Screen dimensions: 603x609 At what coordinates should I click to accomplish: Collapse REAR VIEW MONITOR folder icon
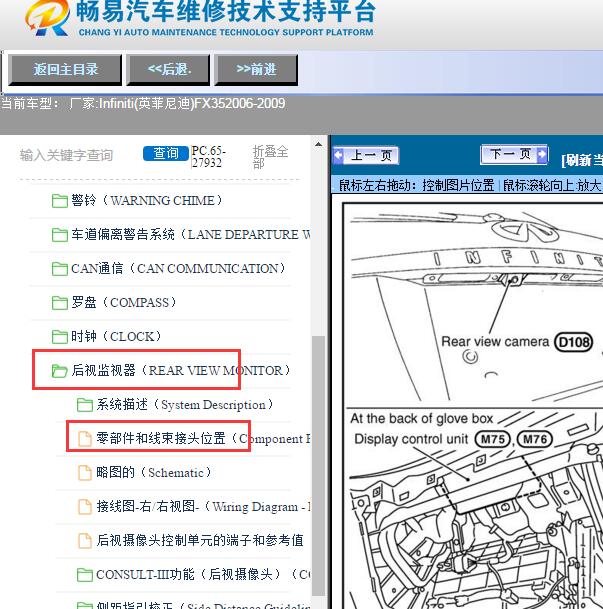pyautogui.click(x=60, y=371)
